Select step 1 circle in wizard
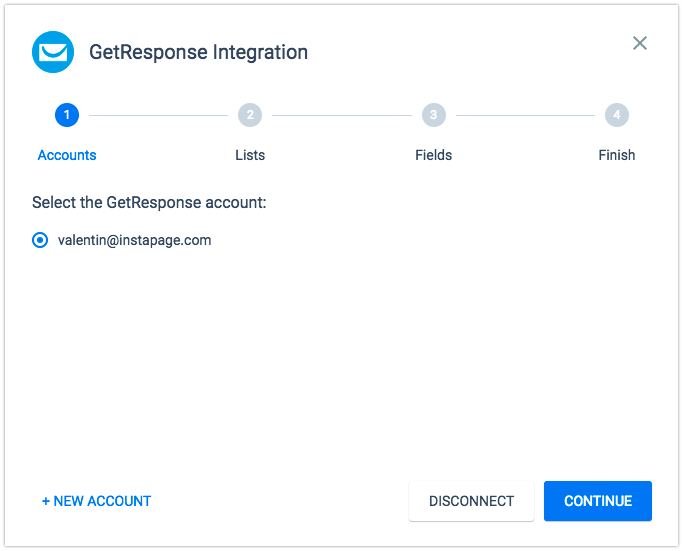 pyautogui.click(x=67, y=115)
